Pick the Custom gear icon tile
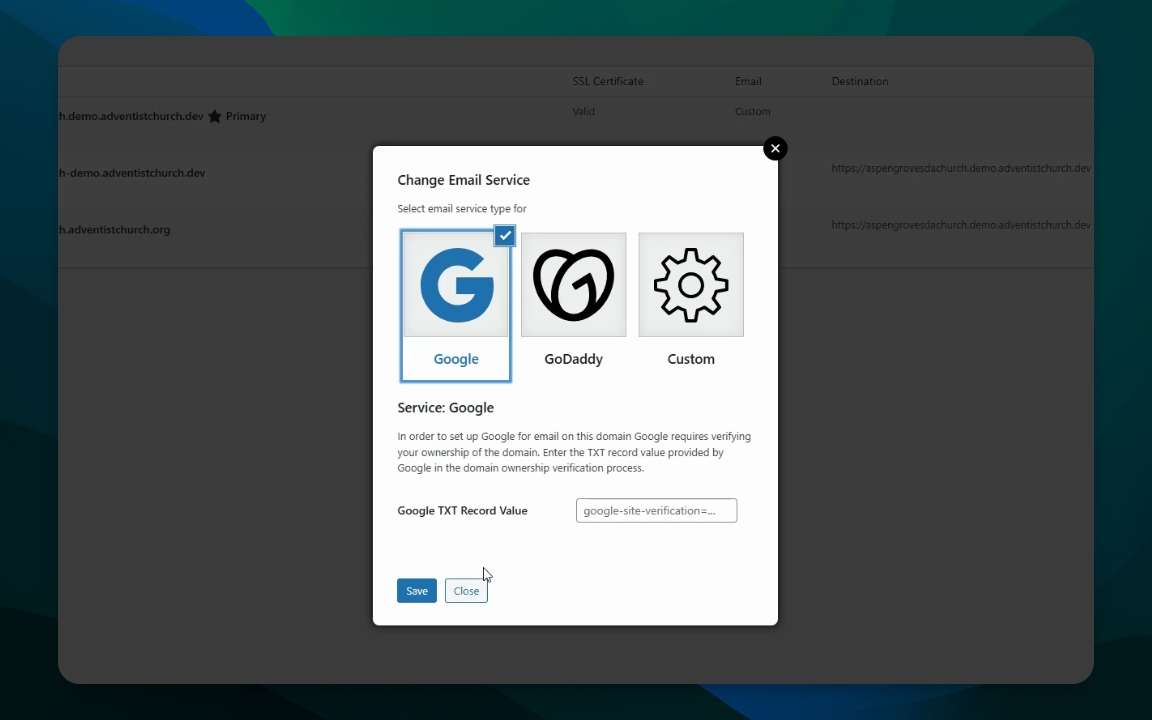The width and height of the screenshot is (1152, 720). tap(691, 284)
